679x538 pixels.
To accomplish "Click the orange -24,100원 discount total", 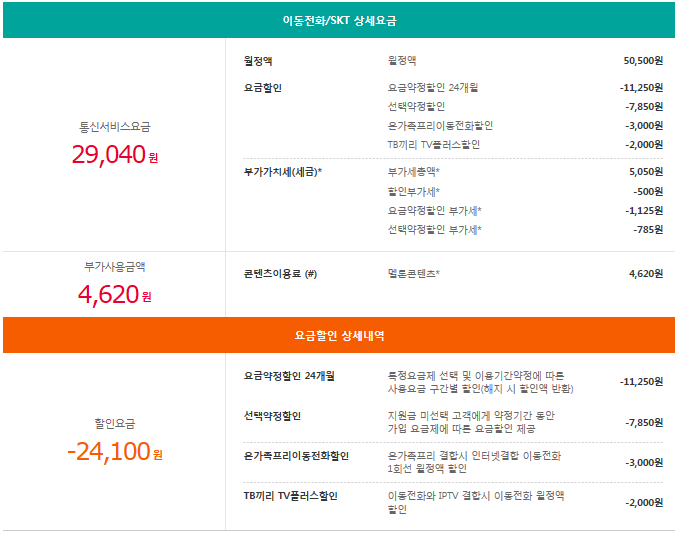I will 115,451.
